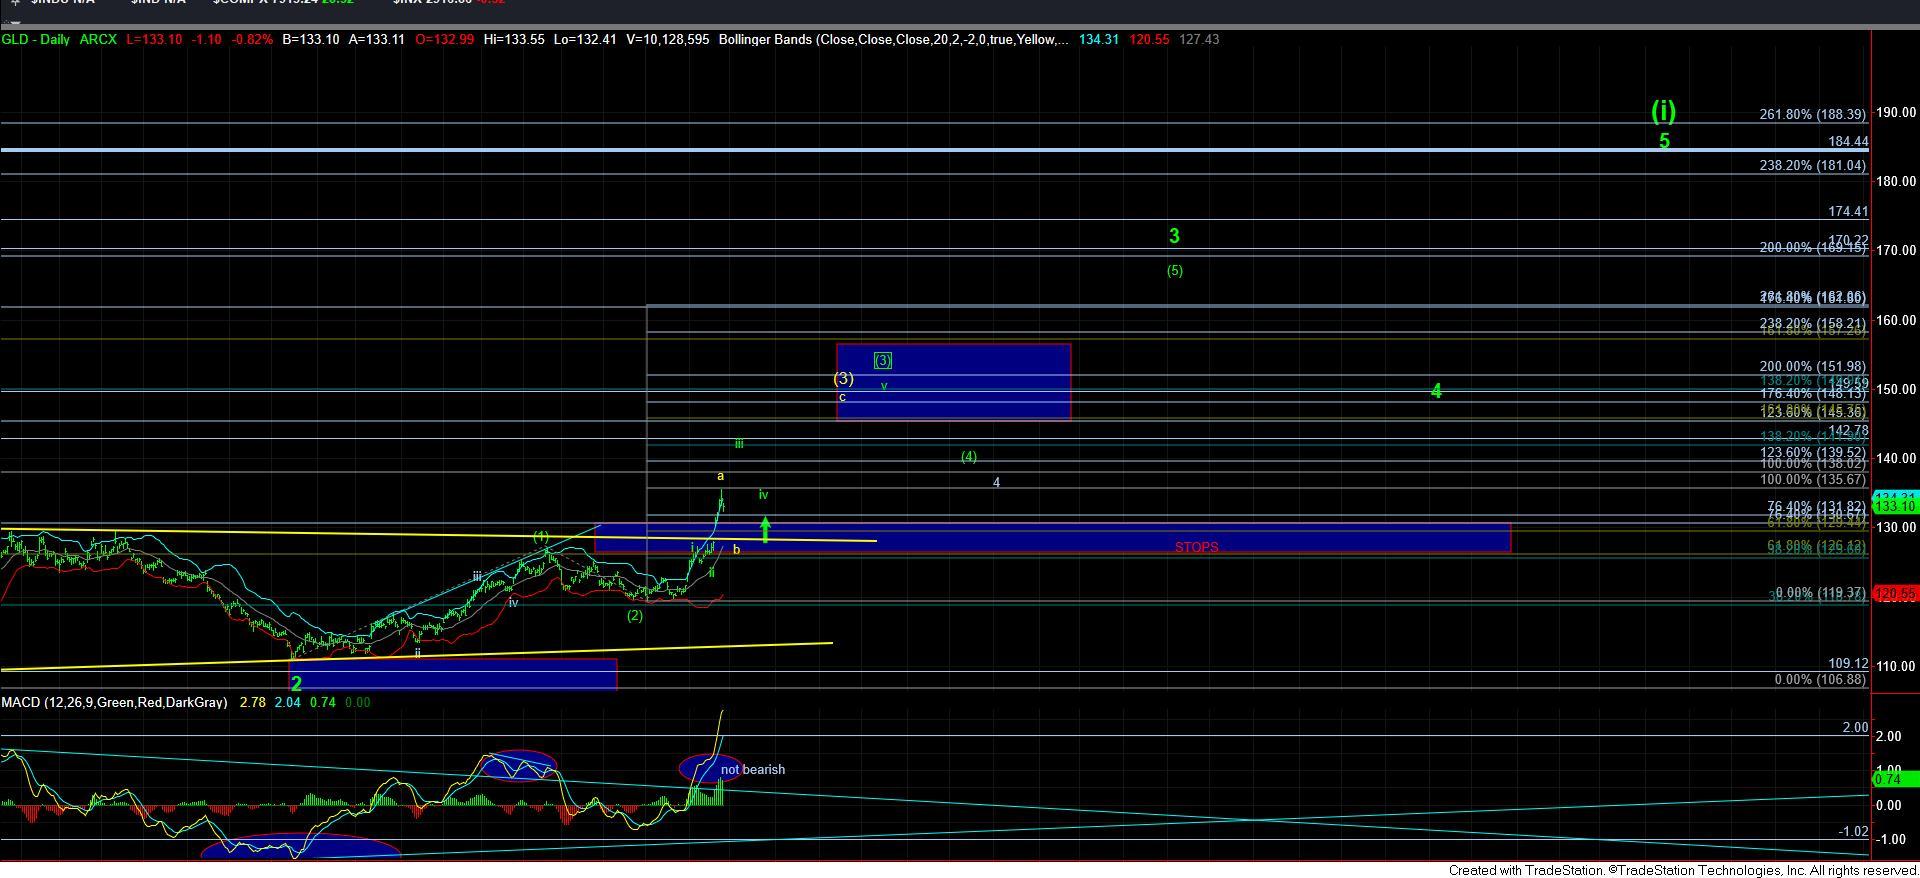
Task: Click the green up arrow marker
Action: 765,528
